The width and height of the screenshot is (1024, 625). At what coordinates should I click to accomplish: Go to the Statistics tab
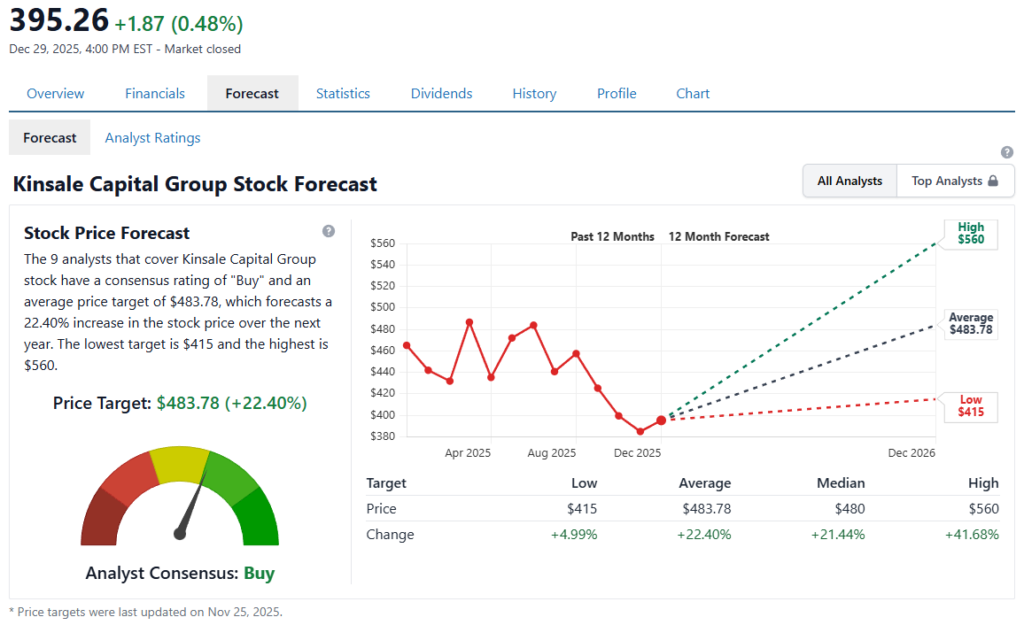click(343, 93)
